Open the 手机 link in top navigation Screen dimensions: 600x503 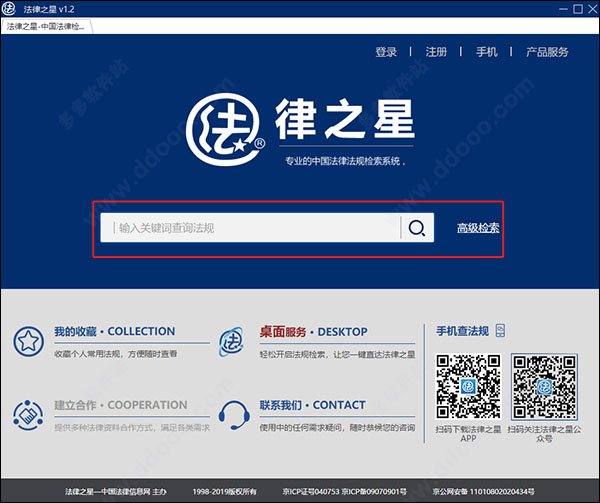[487, 52]
